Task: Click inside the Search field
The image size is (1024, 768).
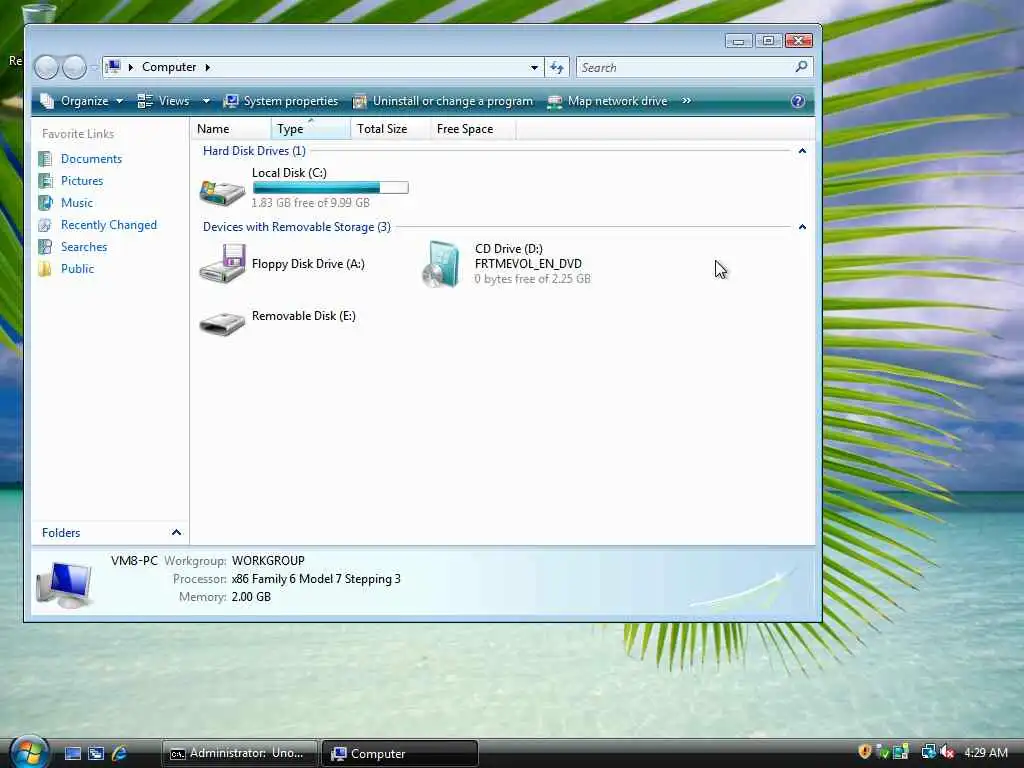Action: [686, 67]
